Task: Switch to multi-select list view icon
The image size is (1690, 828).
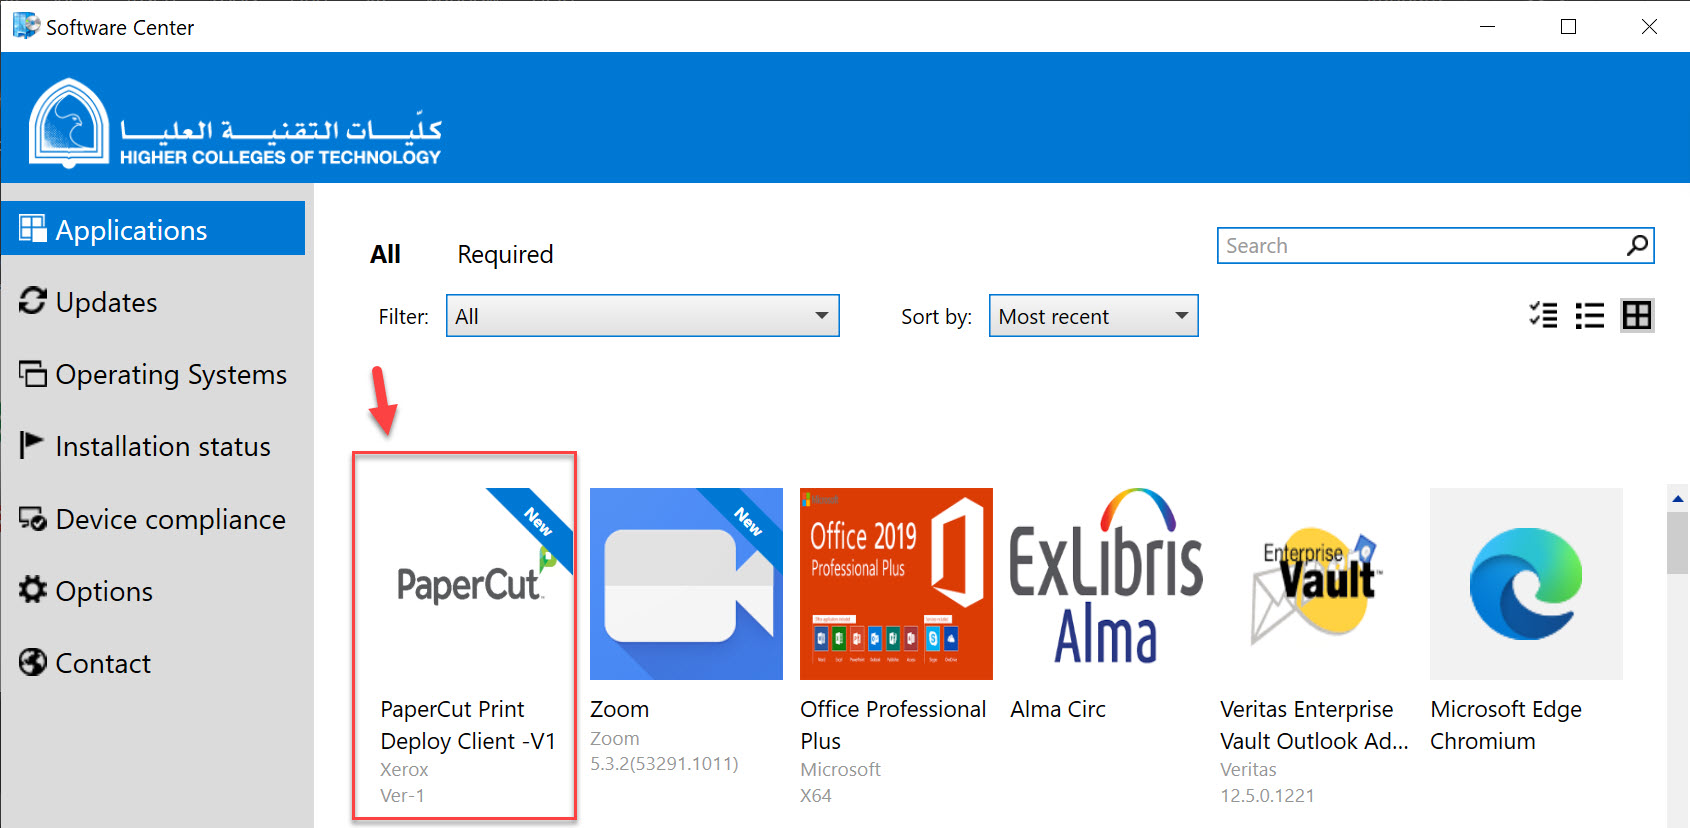Action: 1543,316
